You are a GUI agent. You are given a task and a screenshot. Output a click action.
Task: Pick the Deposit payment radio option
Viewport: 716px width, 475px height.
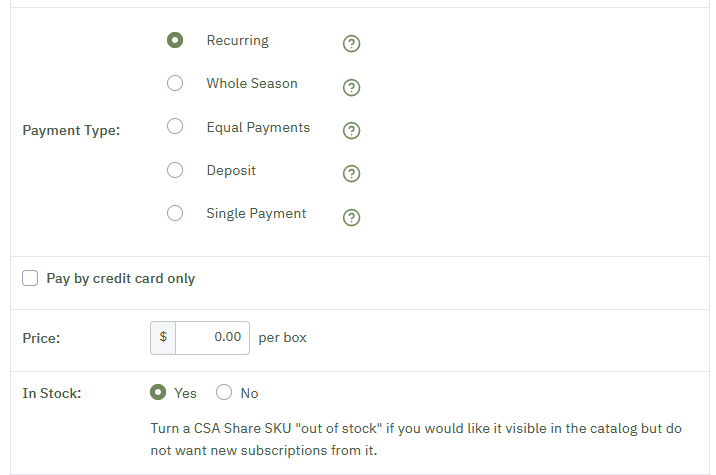coord(175,170)
